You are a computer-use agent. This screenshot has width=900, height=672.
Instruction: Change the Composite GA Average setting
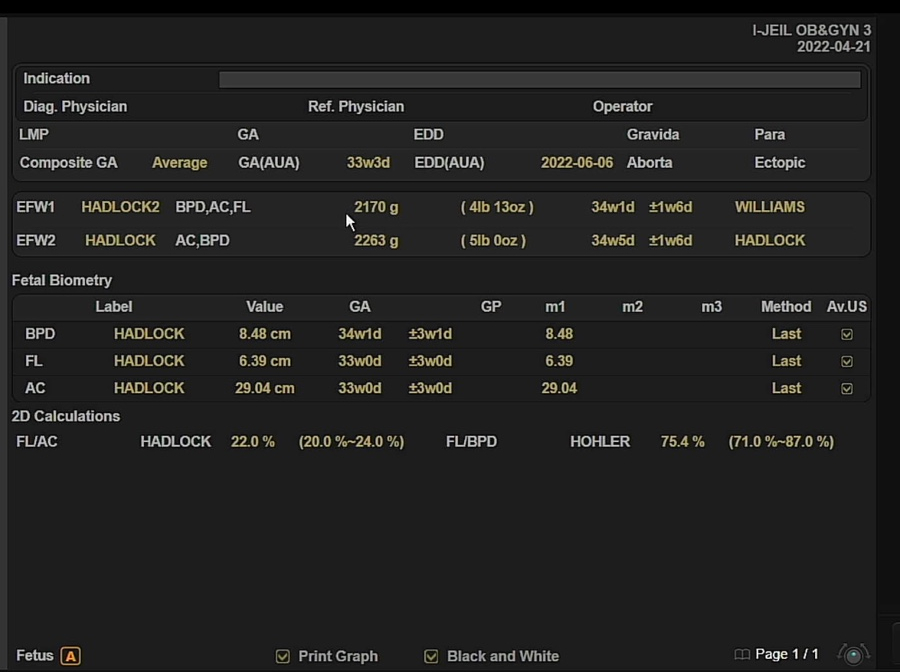coord(180,163)
